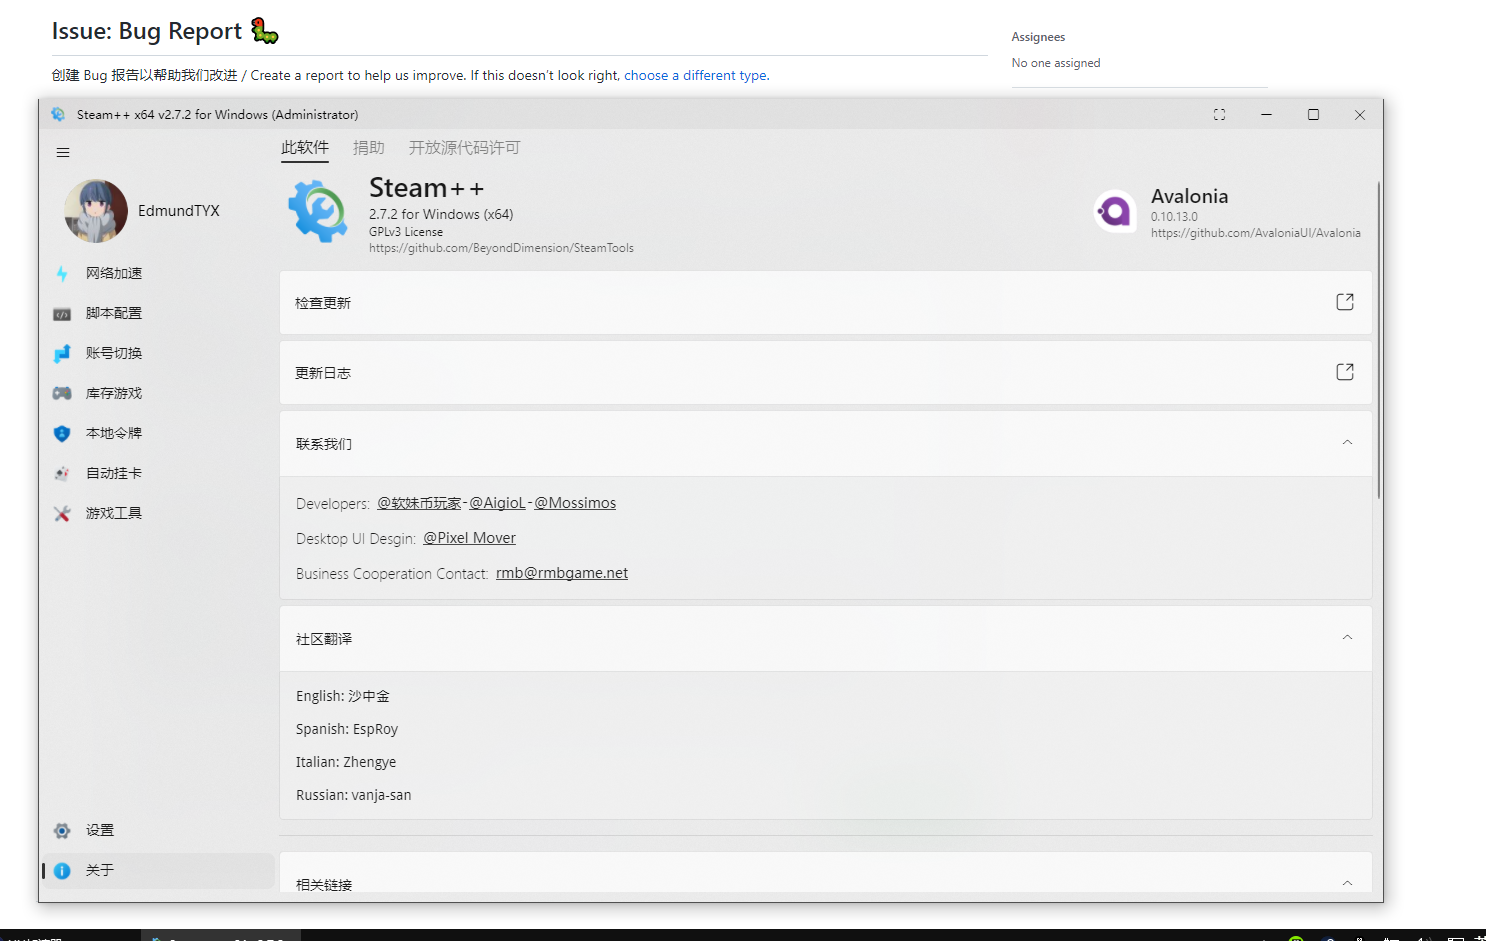The width and height of the screenshot is (1486, 941).
Task: Click the EdmundTYX profile avatar
Action: (x=95, y=210)
